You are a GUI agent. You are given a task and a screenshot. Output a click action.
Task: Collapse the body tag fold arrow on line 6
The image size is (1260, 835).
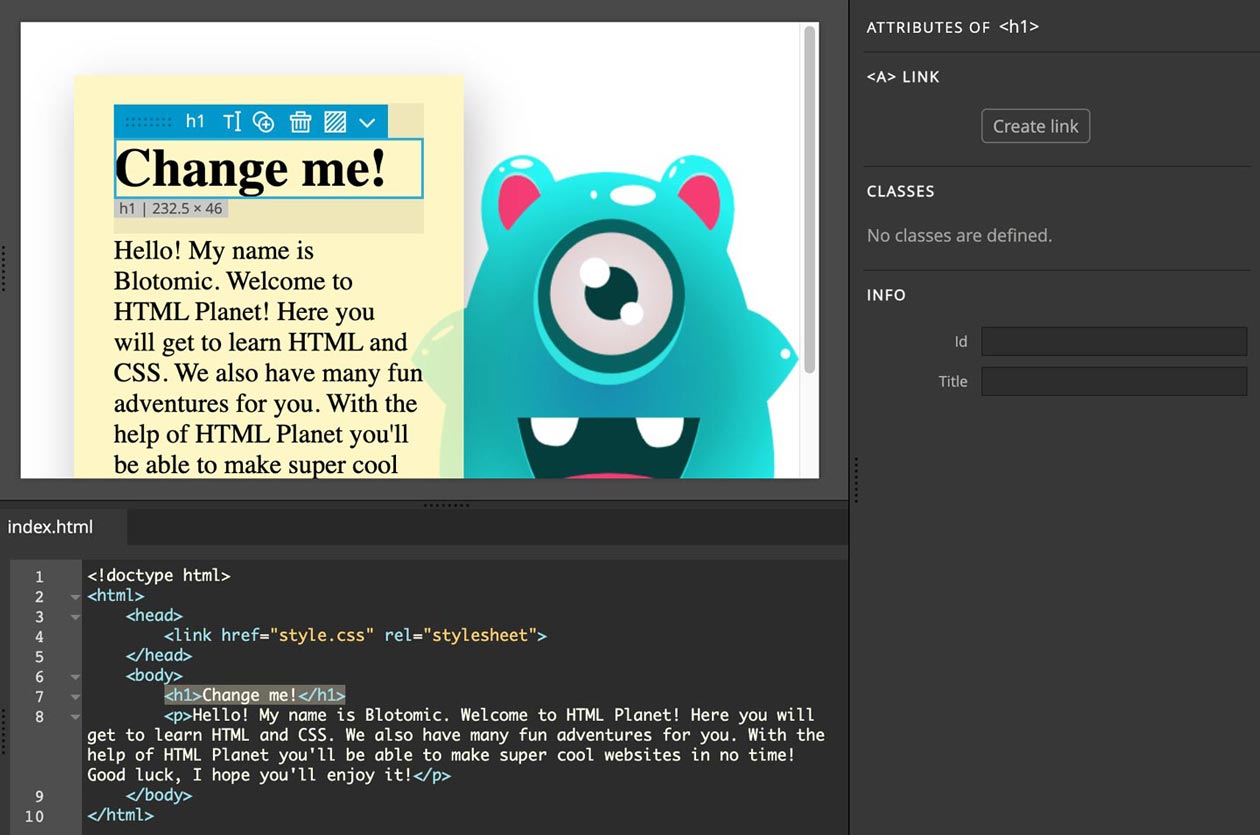tap(75, 677)
